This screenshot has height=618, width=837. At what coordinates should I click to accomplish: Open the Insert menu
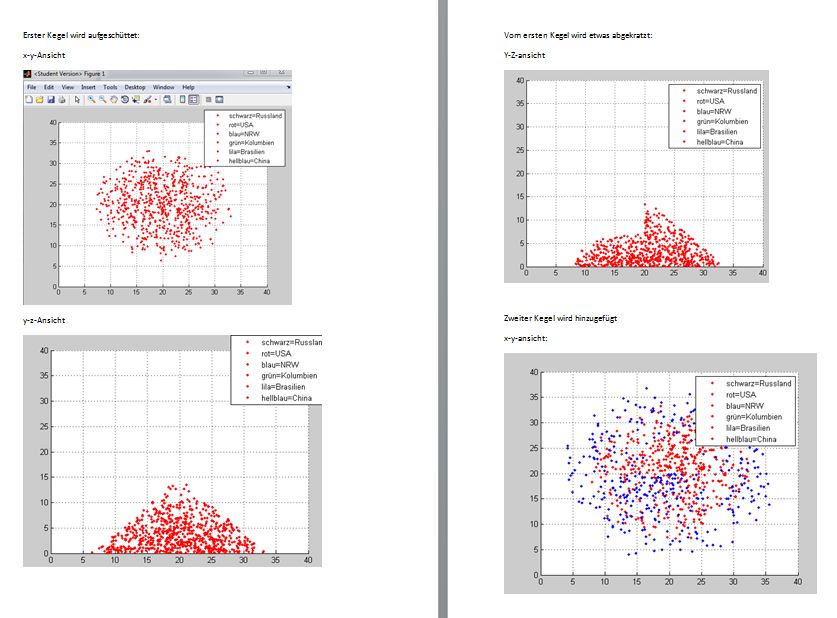click(88, 87)
